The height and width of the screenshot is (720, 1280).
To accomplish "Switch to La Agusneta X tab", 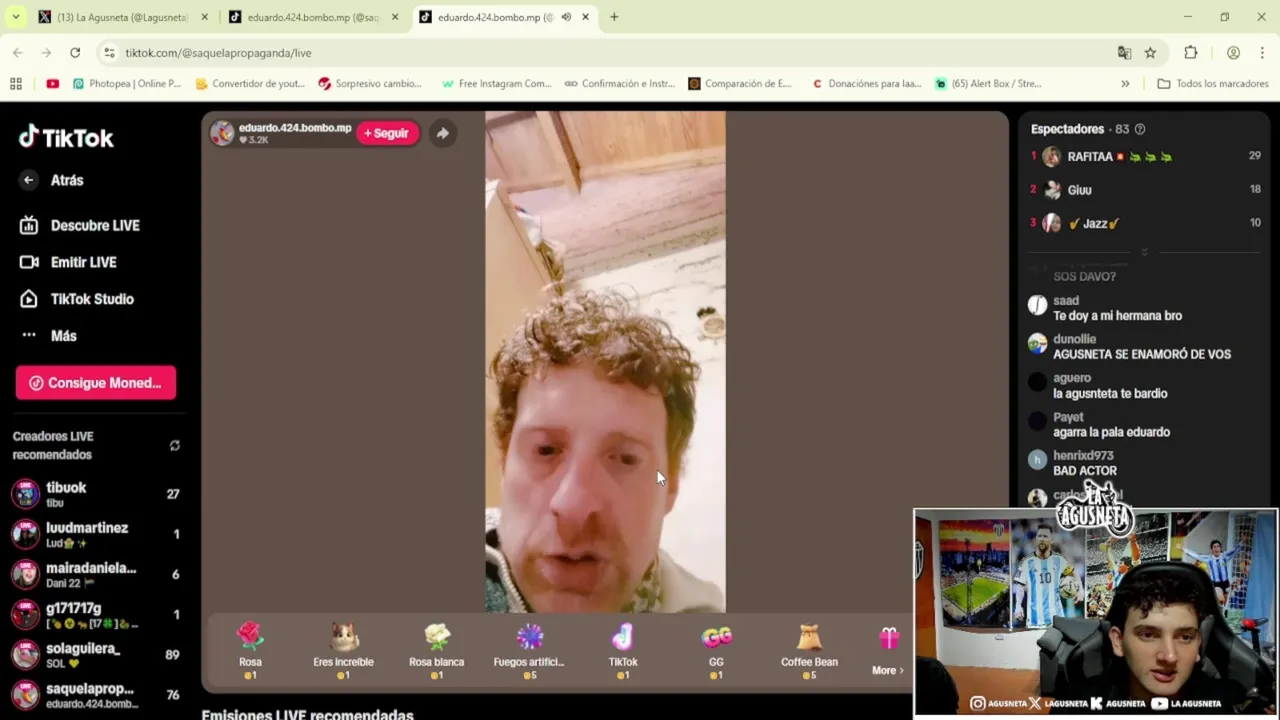I will click(x=123, y=17).
